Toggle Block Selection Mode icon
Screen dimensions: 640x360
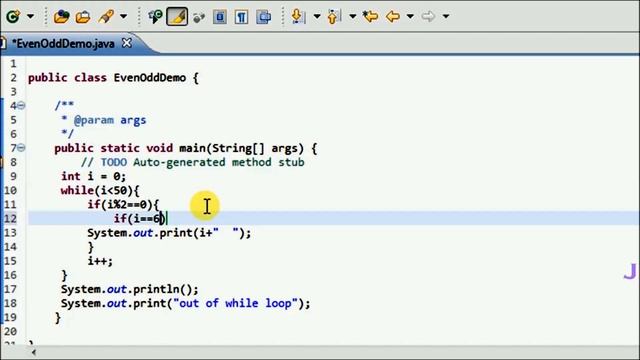coord(220,17)
